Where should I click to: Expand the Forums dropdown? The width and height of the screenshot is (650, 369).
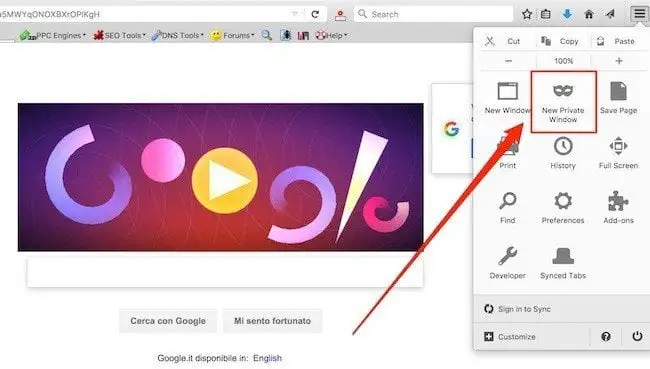[233, 36]
